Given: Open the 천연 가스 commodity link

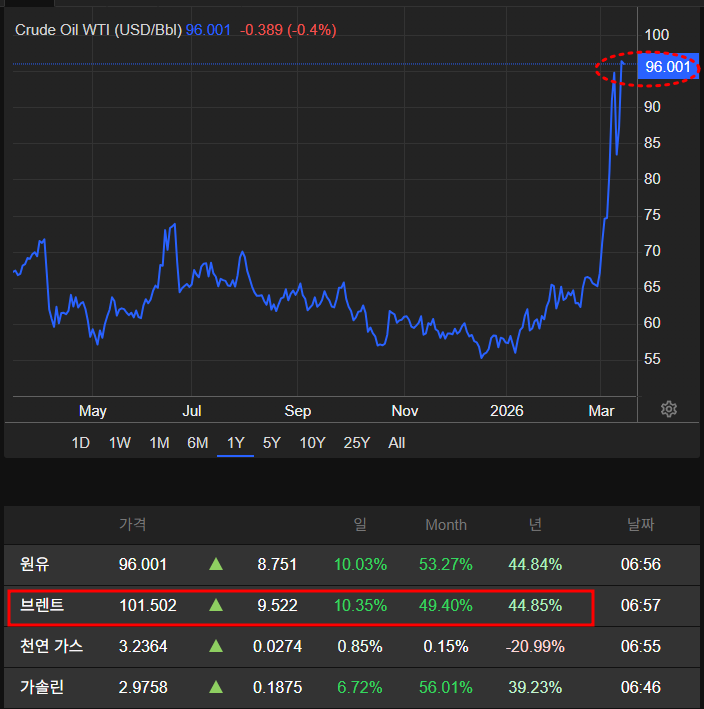Looking at the screenshot, I should coord(51,647).
